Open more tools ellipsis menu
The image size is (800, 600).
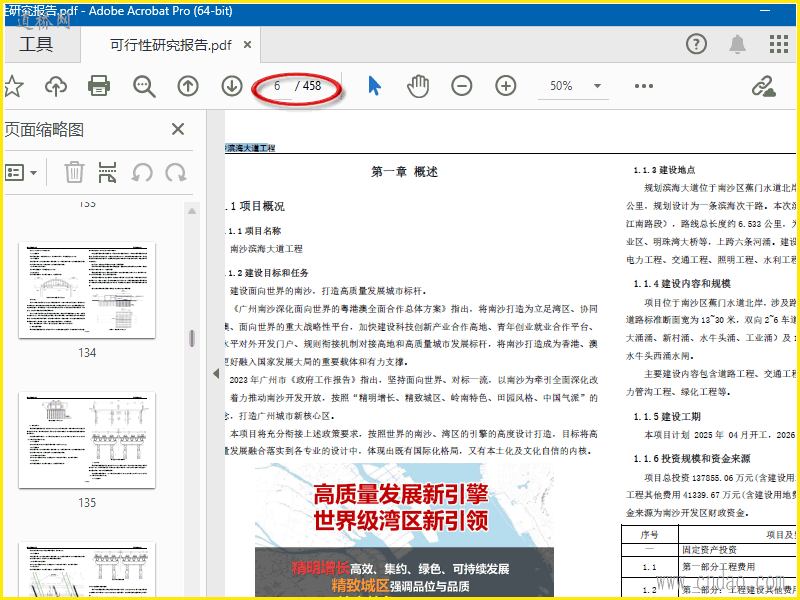pyautogui.click(x=643, y=86)
